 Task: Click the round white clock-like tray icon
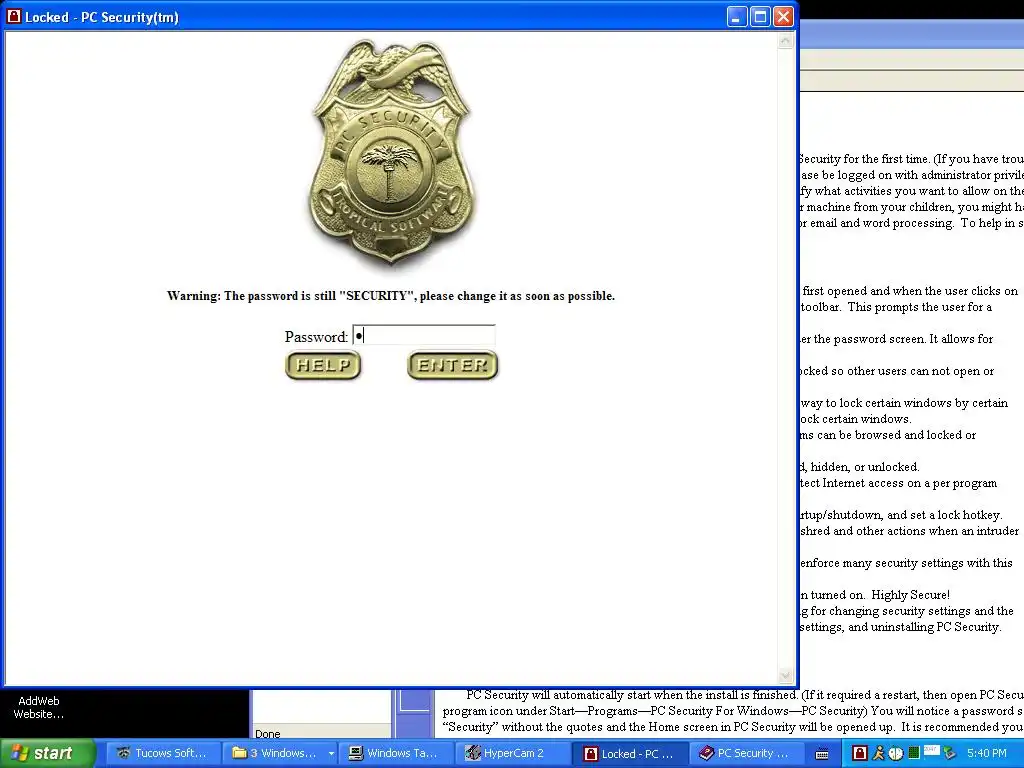(895, 754)
